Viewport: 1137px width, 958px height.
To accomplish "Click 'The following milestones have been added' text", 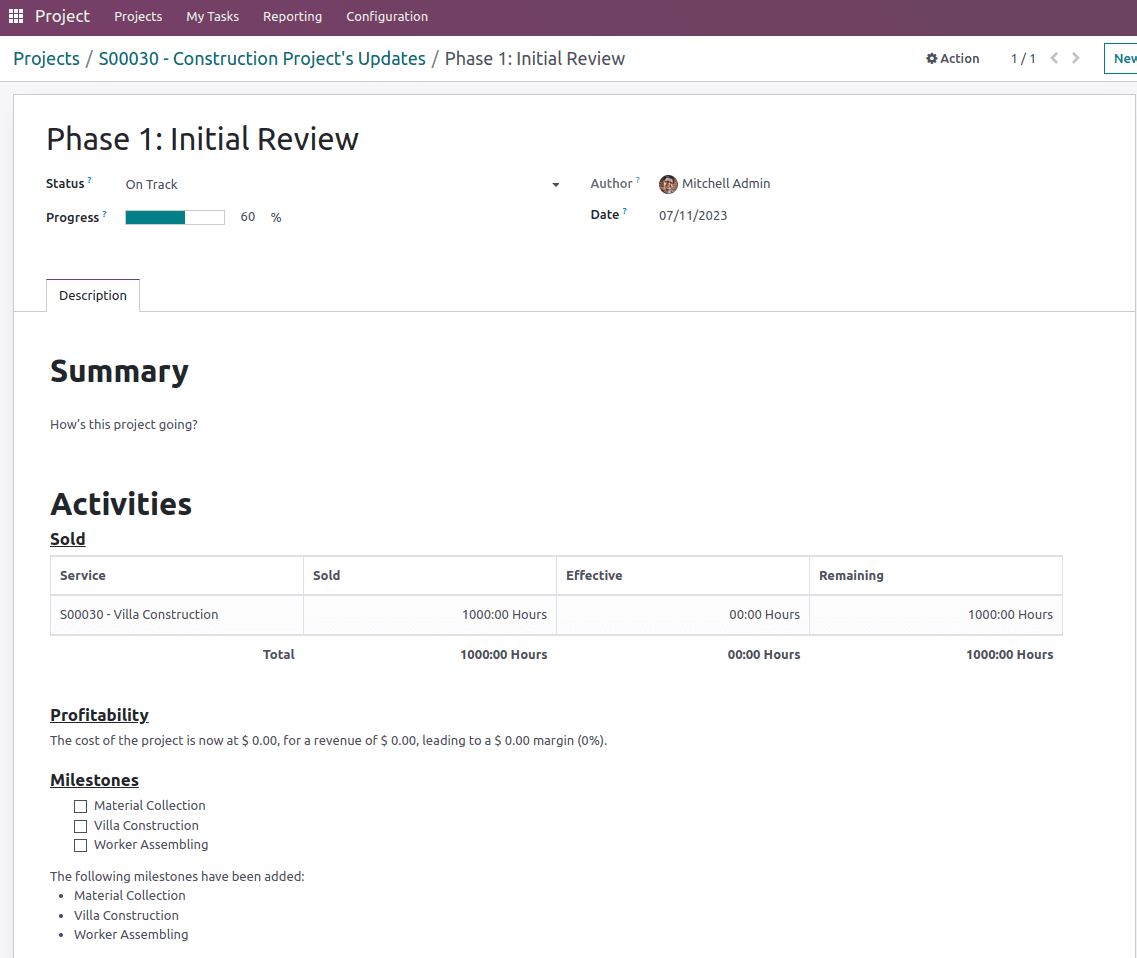I will tap(177, 876).
